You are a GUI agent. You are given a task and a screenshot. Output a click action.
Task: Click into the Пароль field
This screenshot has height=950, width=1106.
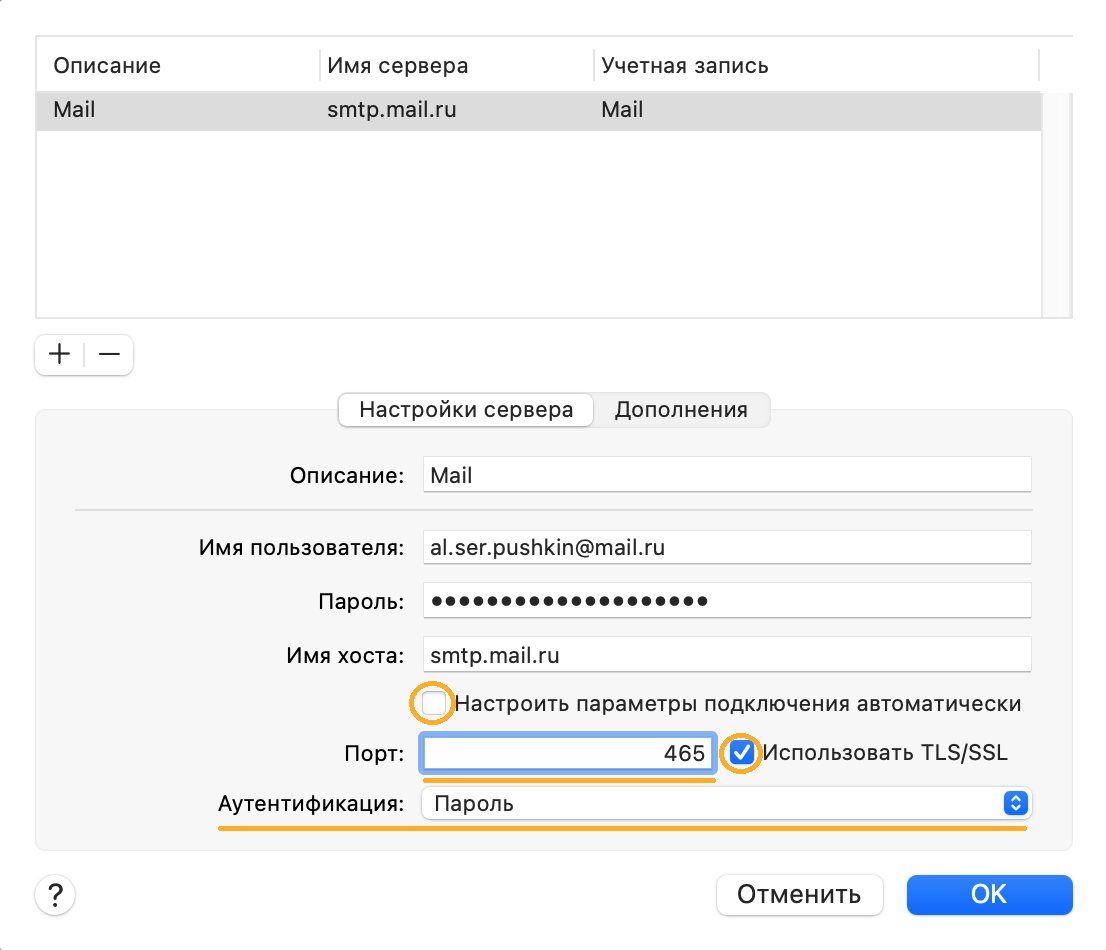pos(727,601)
